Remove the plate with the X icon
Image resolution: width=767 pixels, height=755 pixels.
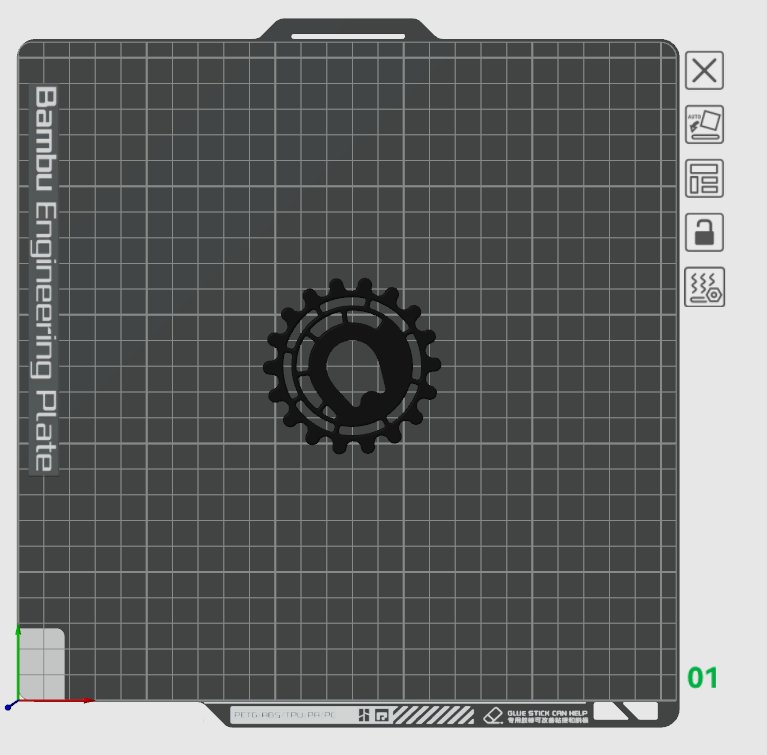[704, 70]
